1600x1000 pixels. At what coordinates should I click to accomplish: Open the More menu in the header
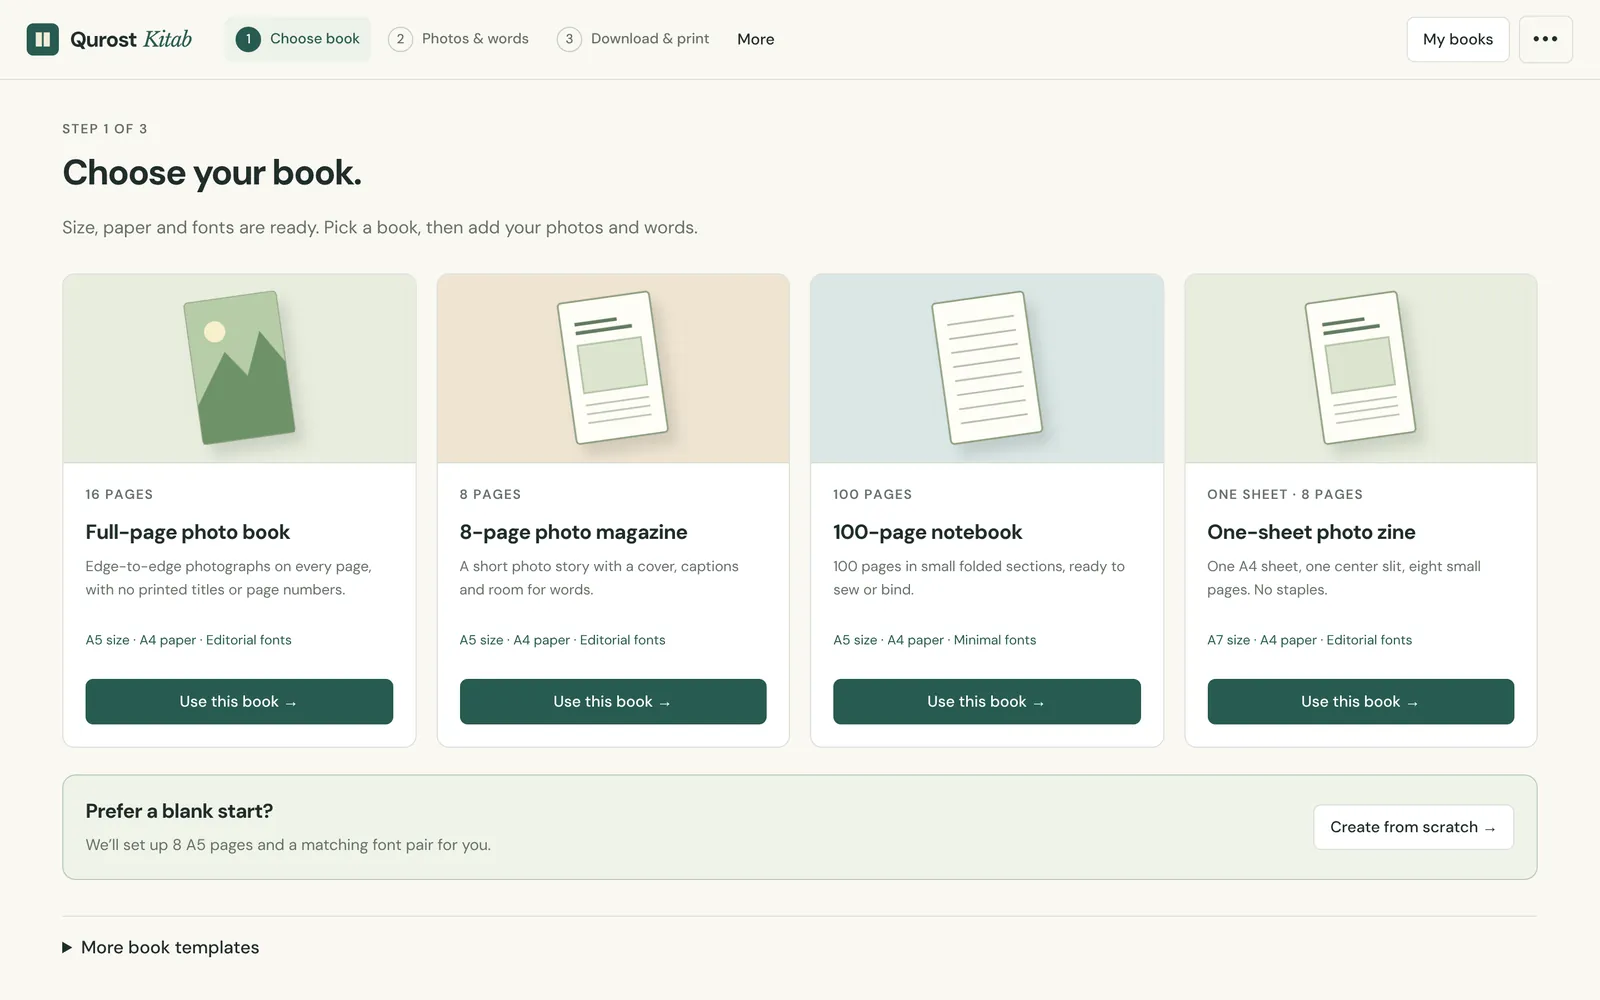(x=756, y=39)
